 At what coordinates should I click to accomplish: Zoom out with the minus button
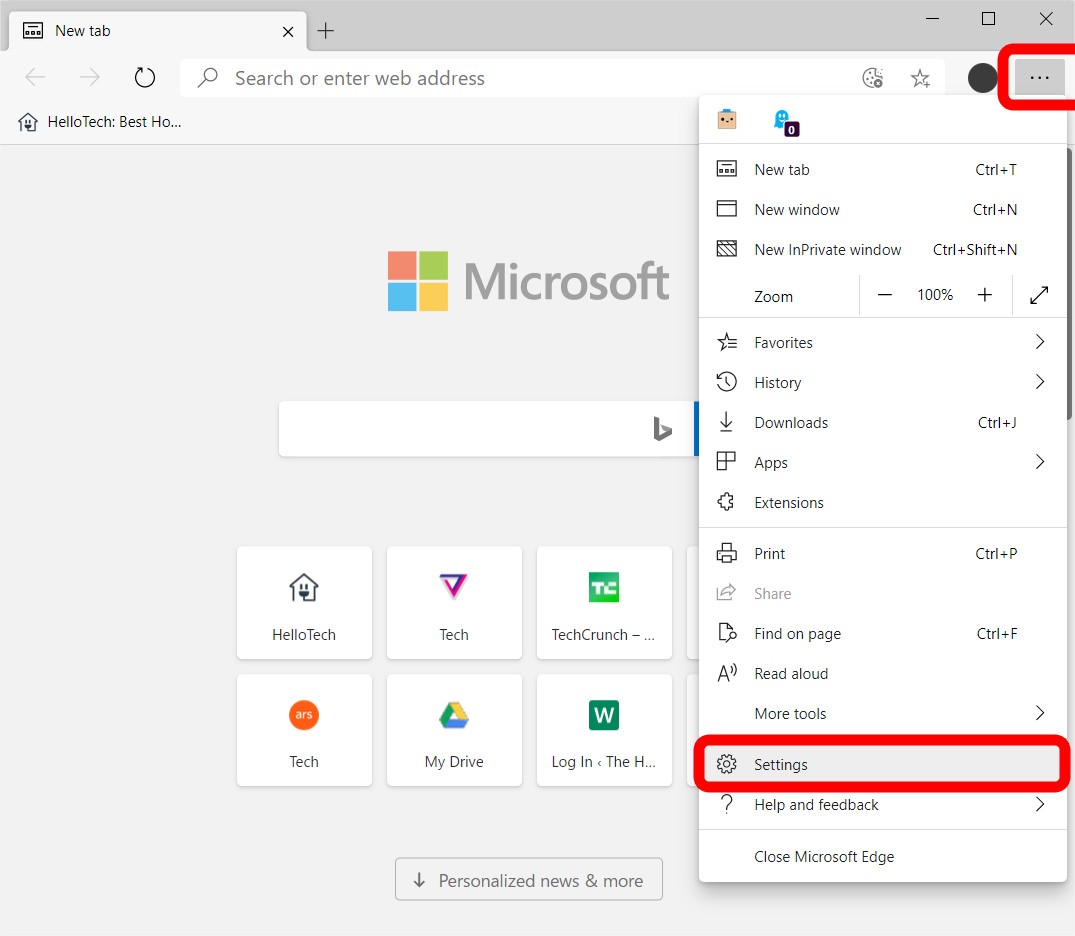pos(885,295)
